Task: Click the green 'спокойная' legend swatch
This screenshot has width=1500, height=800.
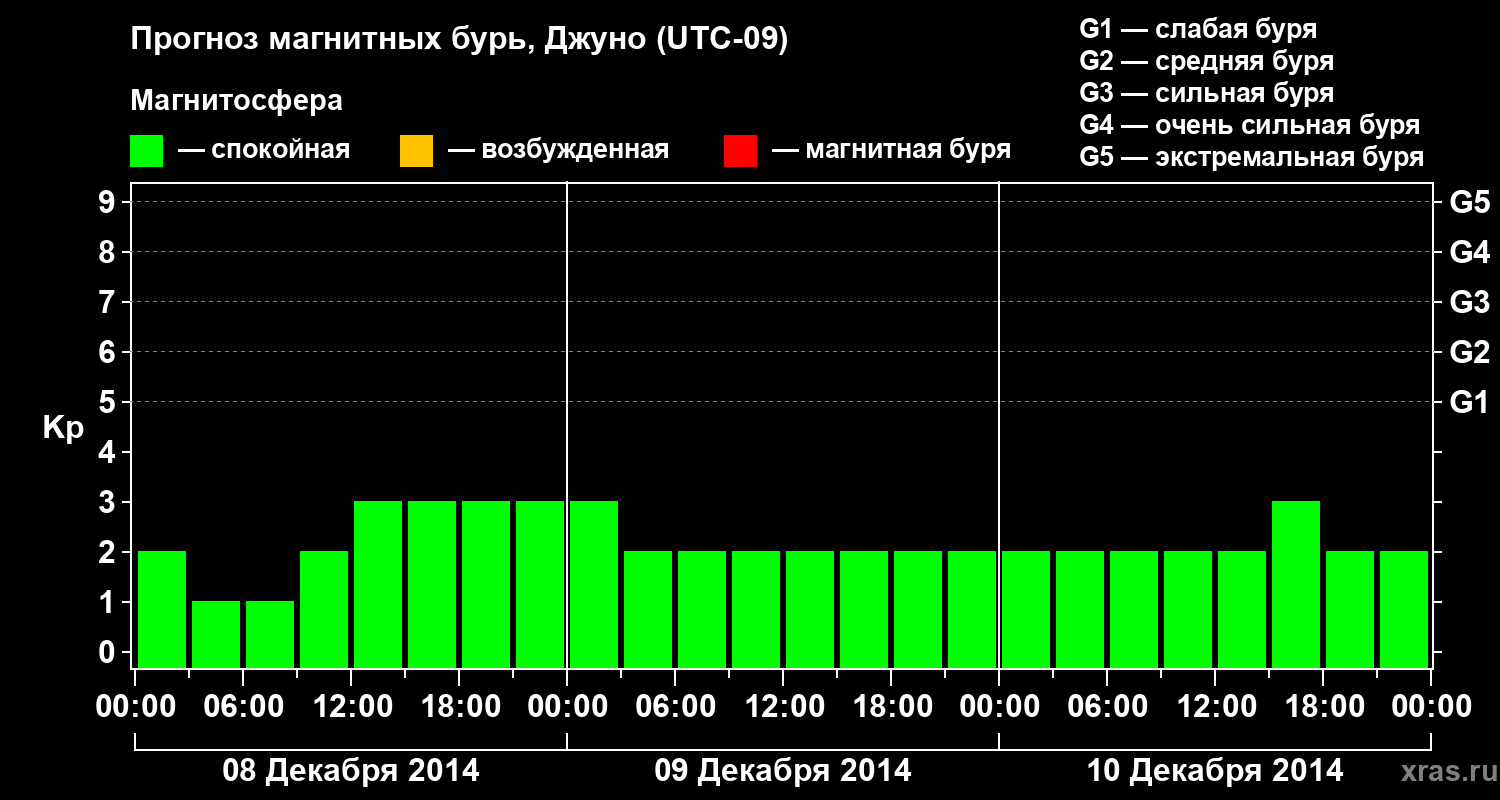Action: [146, 151]
